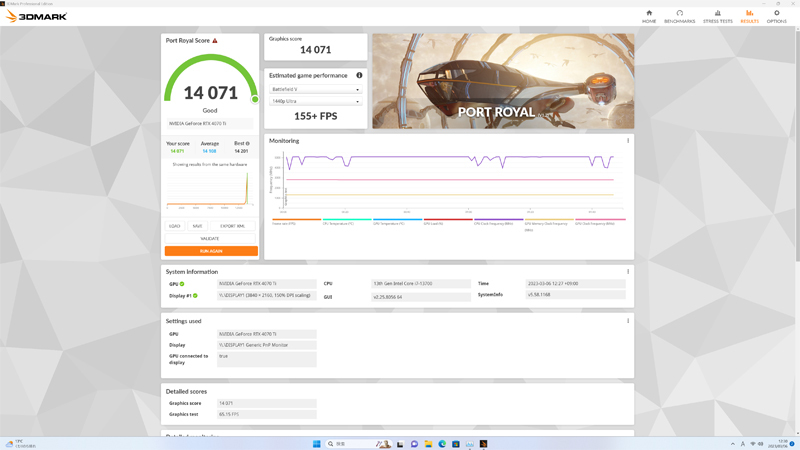Click the Save button
Image resolution: width=800 pixels, height=450 pixels.
coord(197,226)
